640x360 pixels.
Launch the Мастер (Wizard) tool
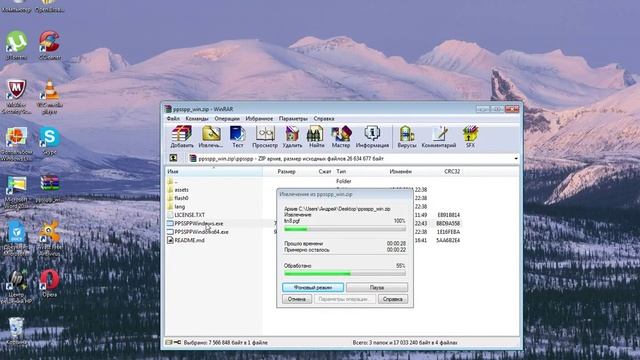point(341,137)
